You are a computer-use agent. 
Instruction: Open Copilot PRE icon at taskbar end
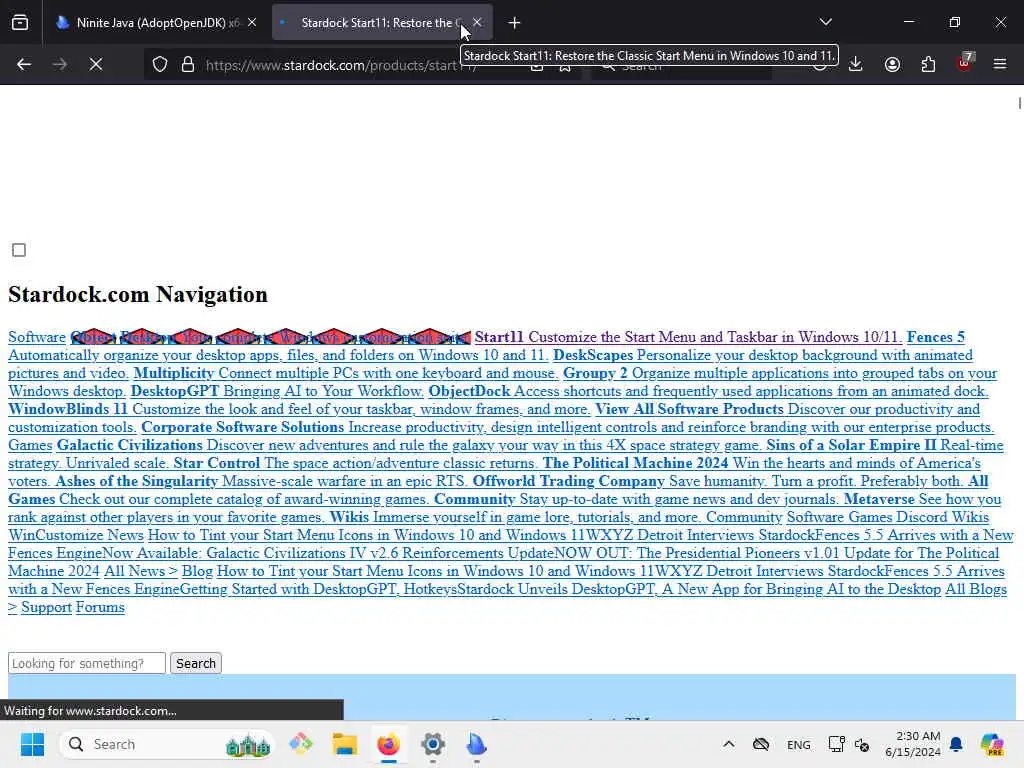992,744
